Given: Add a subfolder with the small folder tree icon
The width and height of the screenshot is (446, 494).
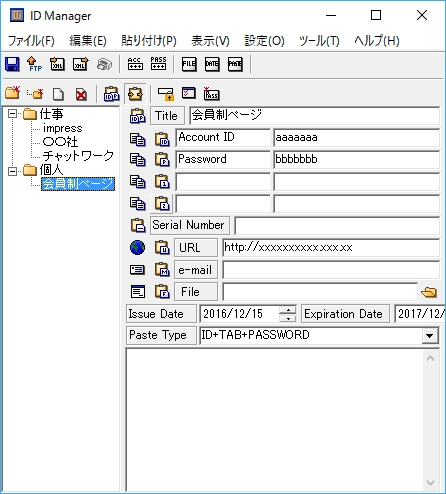Looking at the screenshot, I should point(35,94).
